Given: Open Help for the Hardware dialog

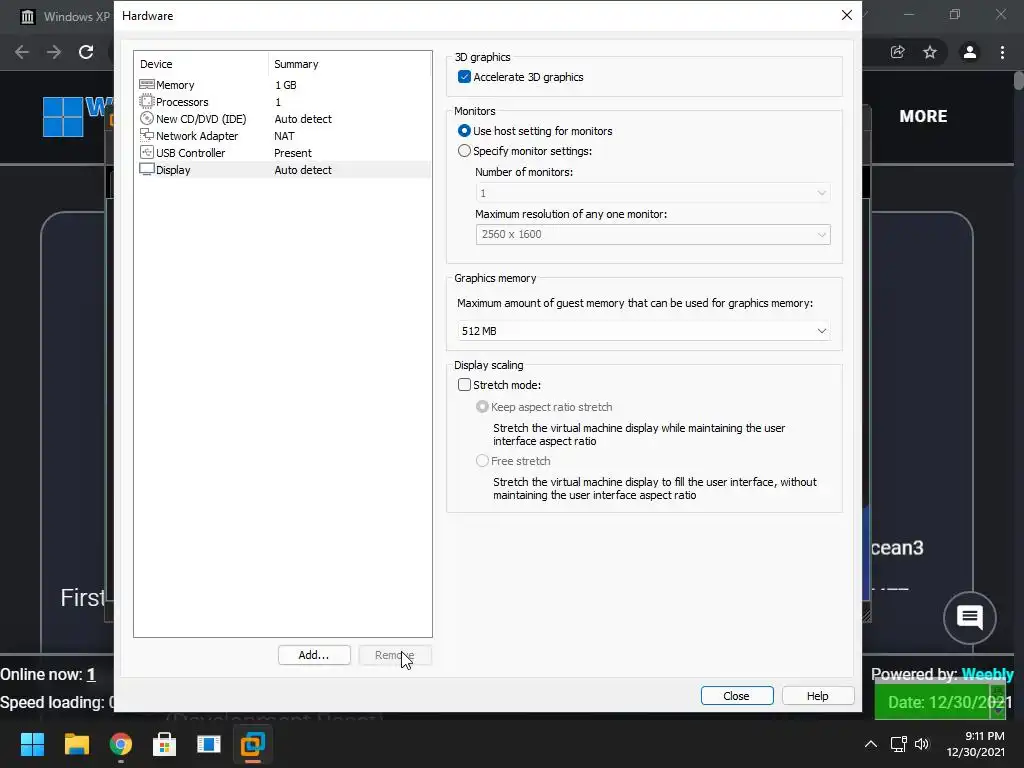Looking at the screenshot, I should click(x=818, y=696).
